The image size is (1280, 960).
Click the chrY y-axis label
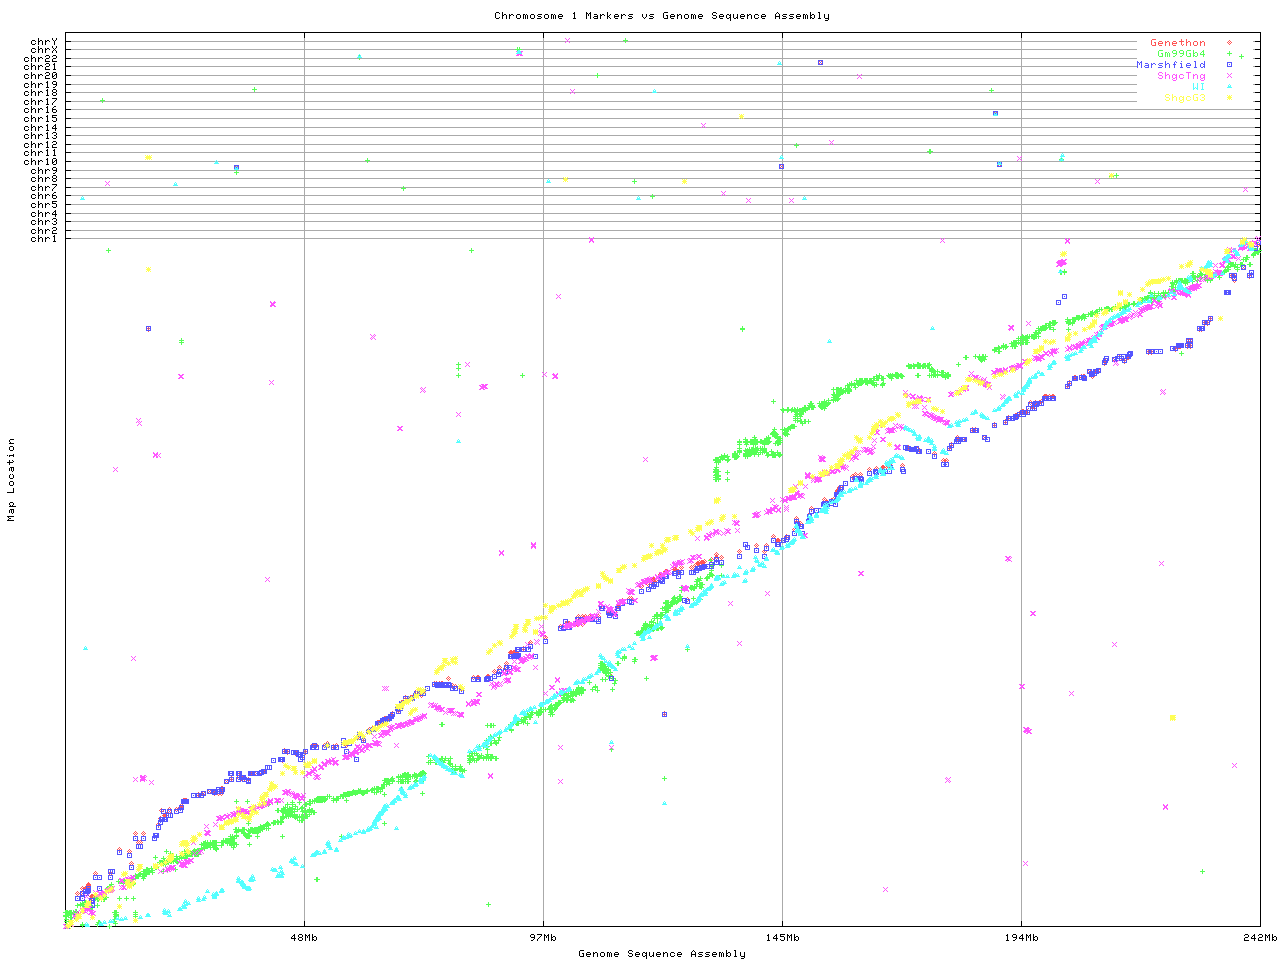tap(43, 42)
